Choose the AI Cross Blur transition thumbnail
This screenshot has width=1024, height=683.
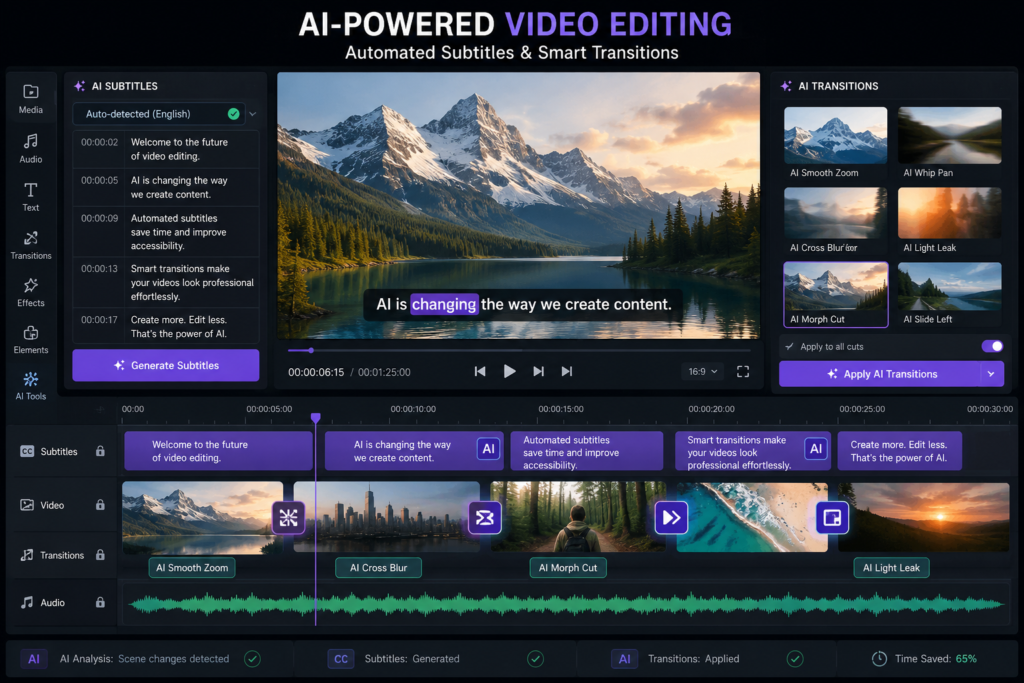click(x=835, y=213)
